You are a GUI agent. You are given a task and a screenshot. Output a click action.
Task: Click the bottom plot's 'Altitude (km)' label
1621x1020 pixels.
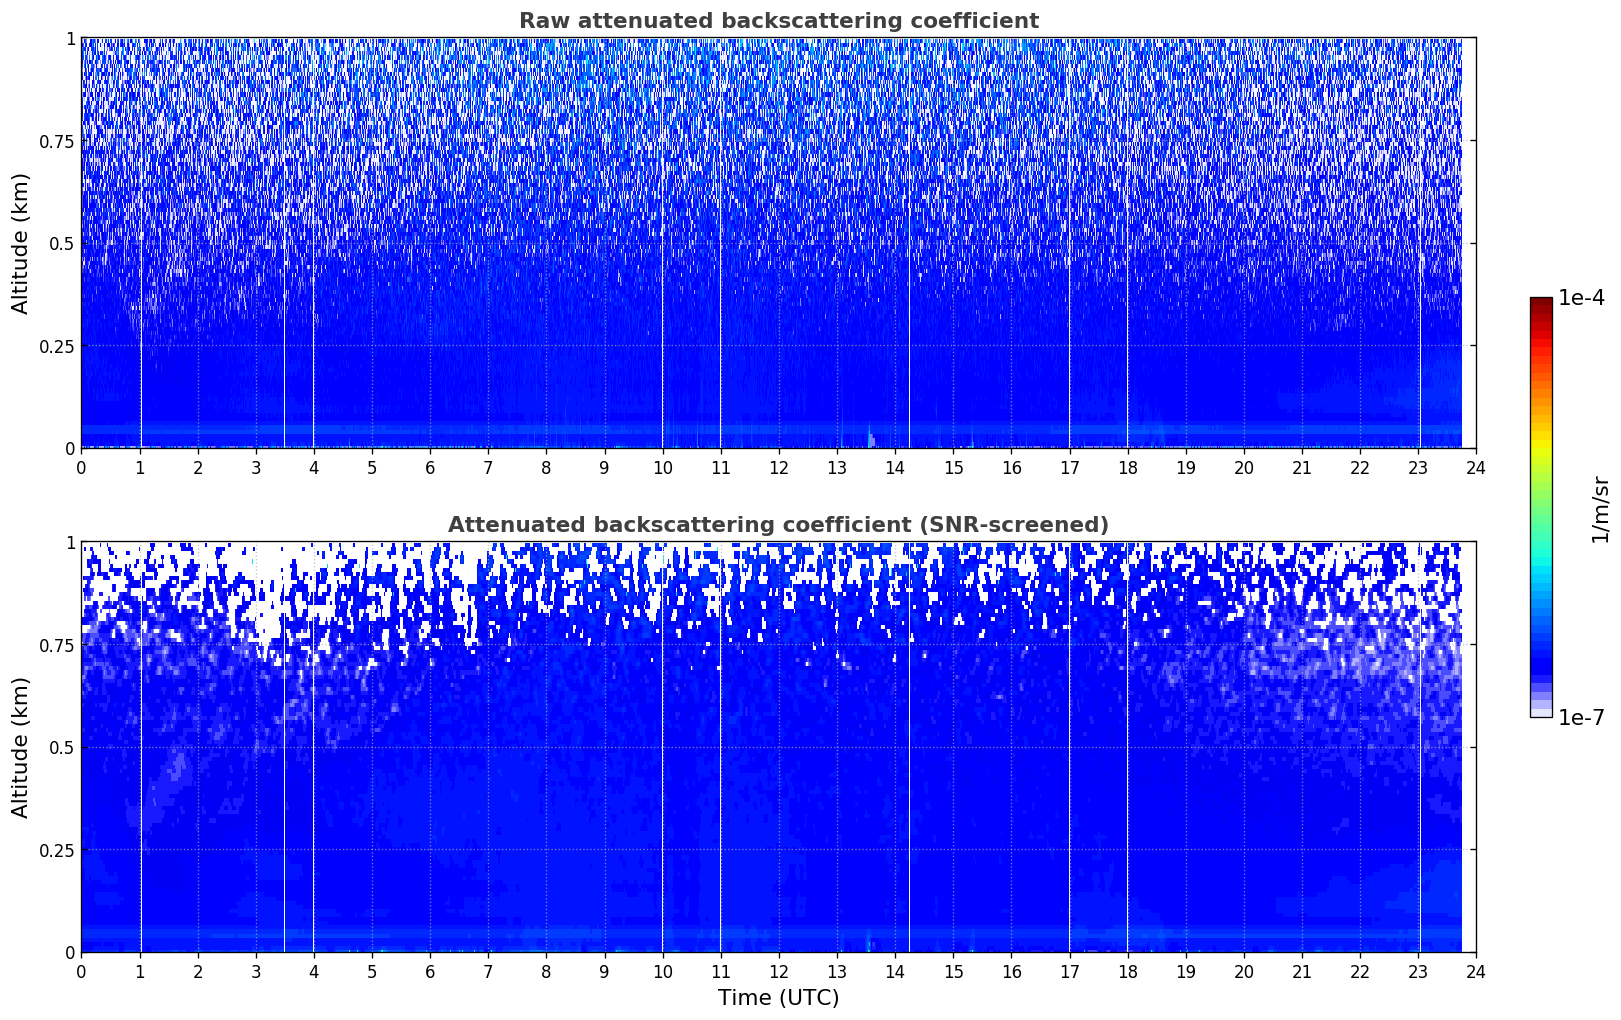(x=21, y=747)
